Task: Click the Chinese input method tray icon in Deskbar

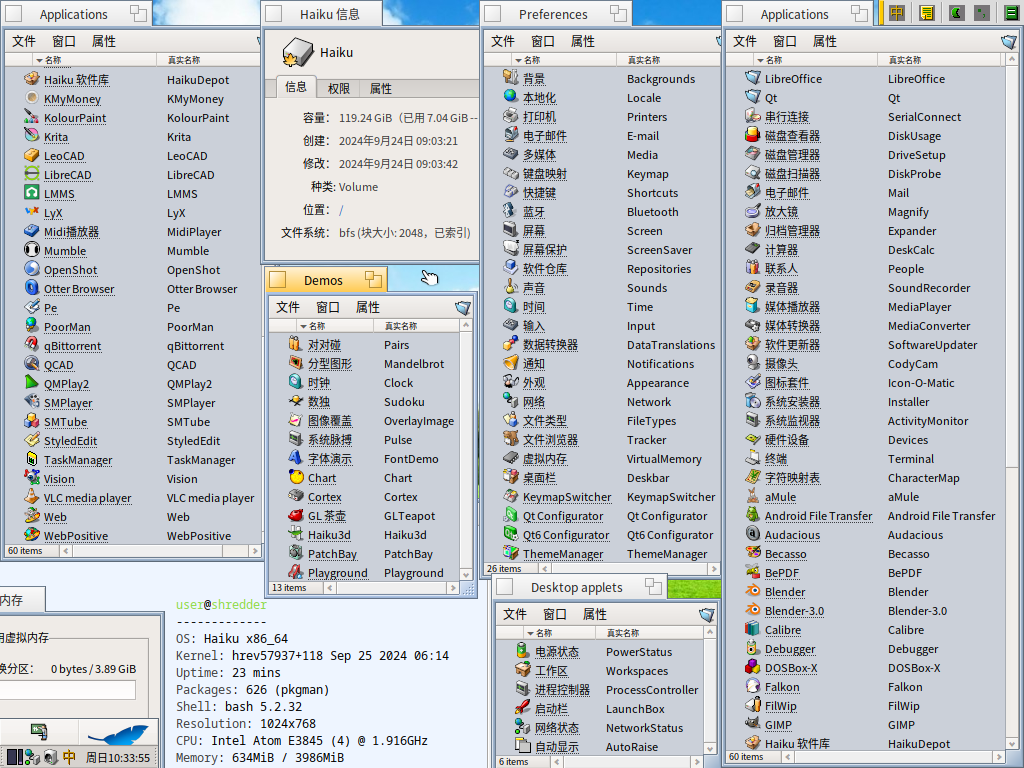Action: coord(69,757)
